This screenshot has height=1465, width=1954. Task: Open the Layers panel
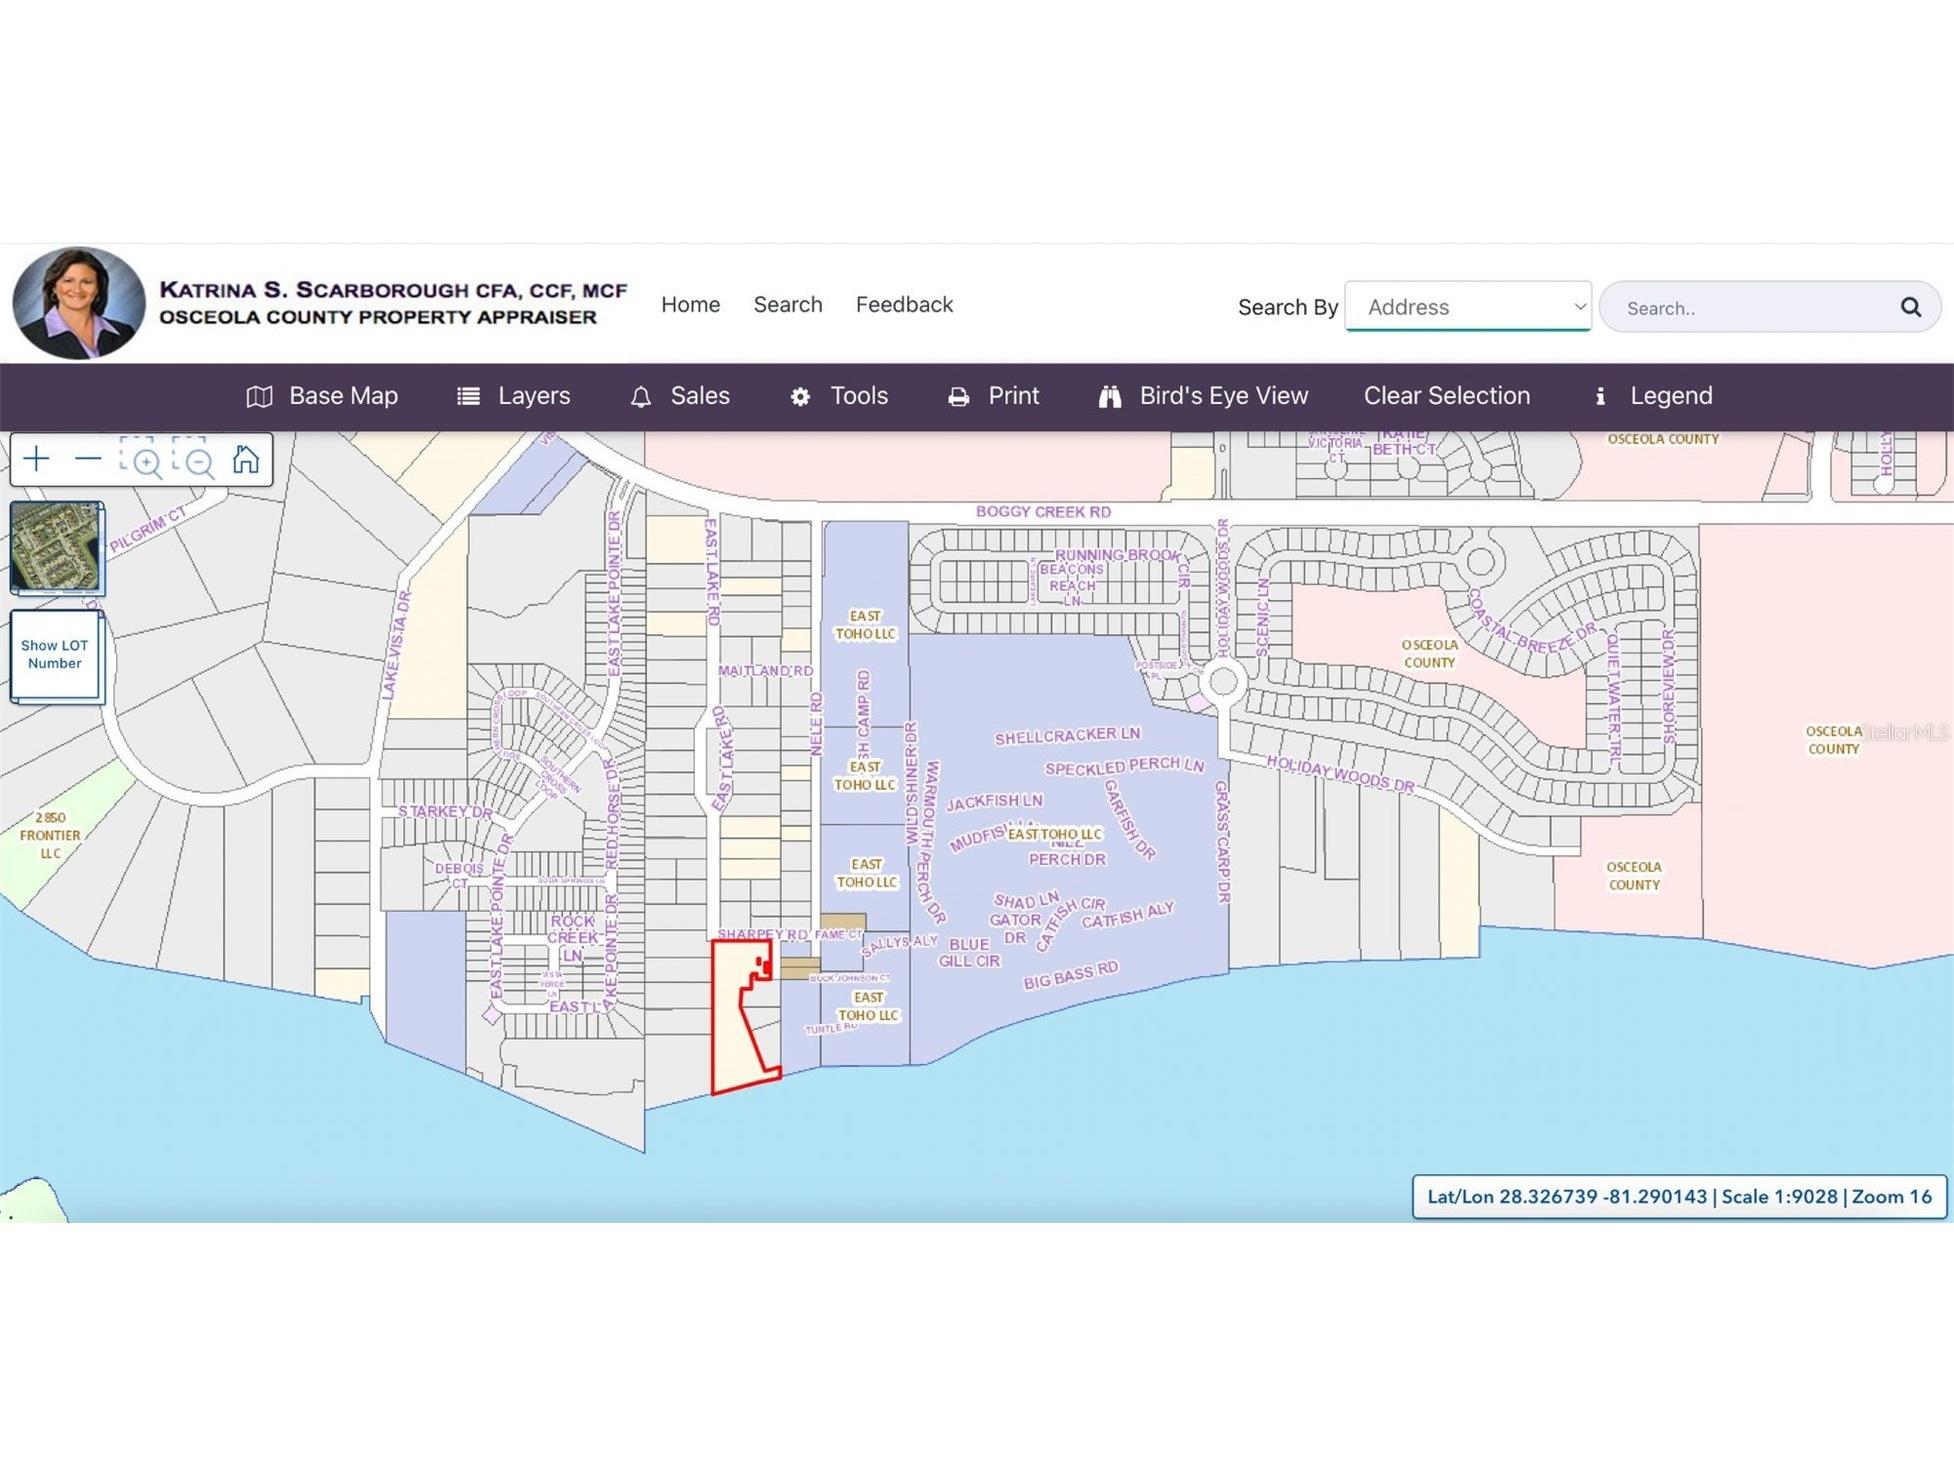514,396
